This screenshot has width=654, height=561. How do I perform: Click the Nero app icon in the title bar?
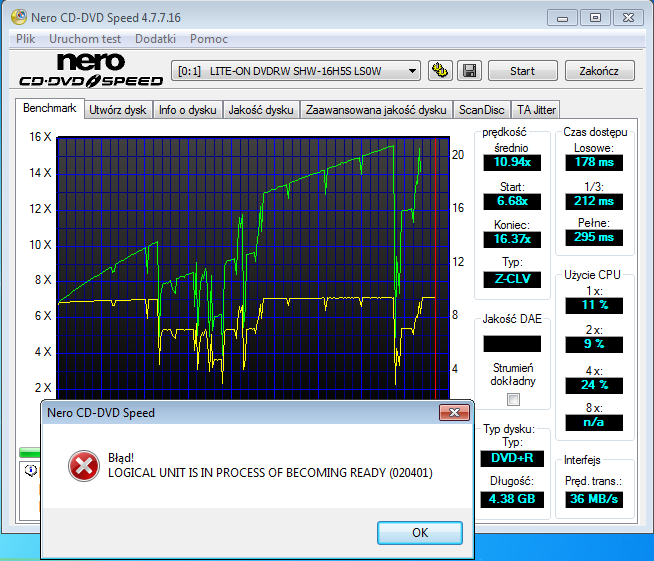pyautogui.click(x=19, y=18)
